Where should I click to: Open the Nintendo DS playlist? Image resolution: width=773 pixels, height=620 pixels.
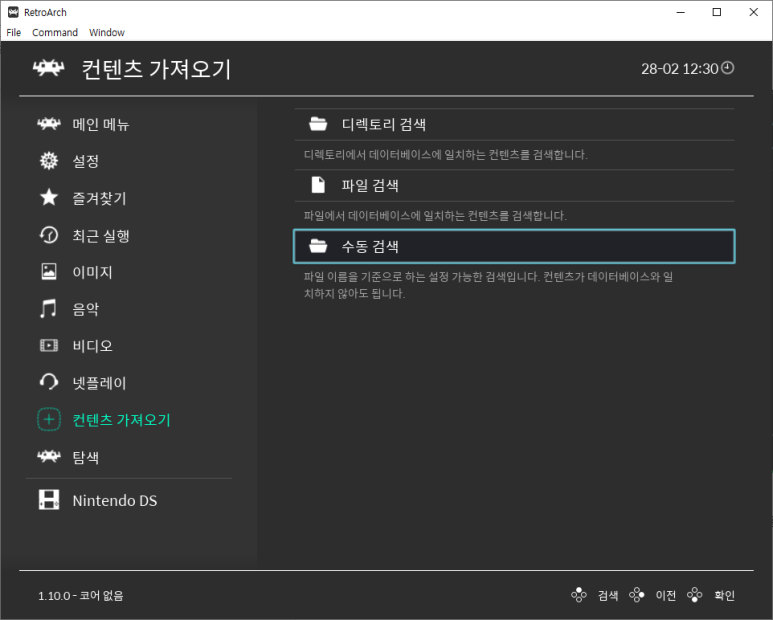(x=115, y=501)
